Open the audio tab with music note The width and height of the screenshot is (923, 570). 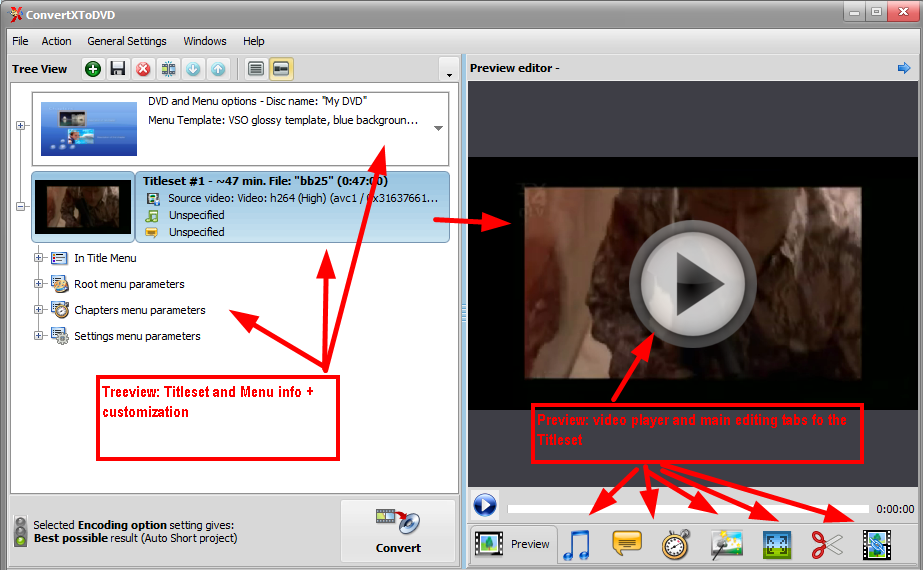[576, 545]
